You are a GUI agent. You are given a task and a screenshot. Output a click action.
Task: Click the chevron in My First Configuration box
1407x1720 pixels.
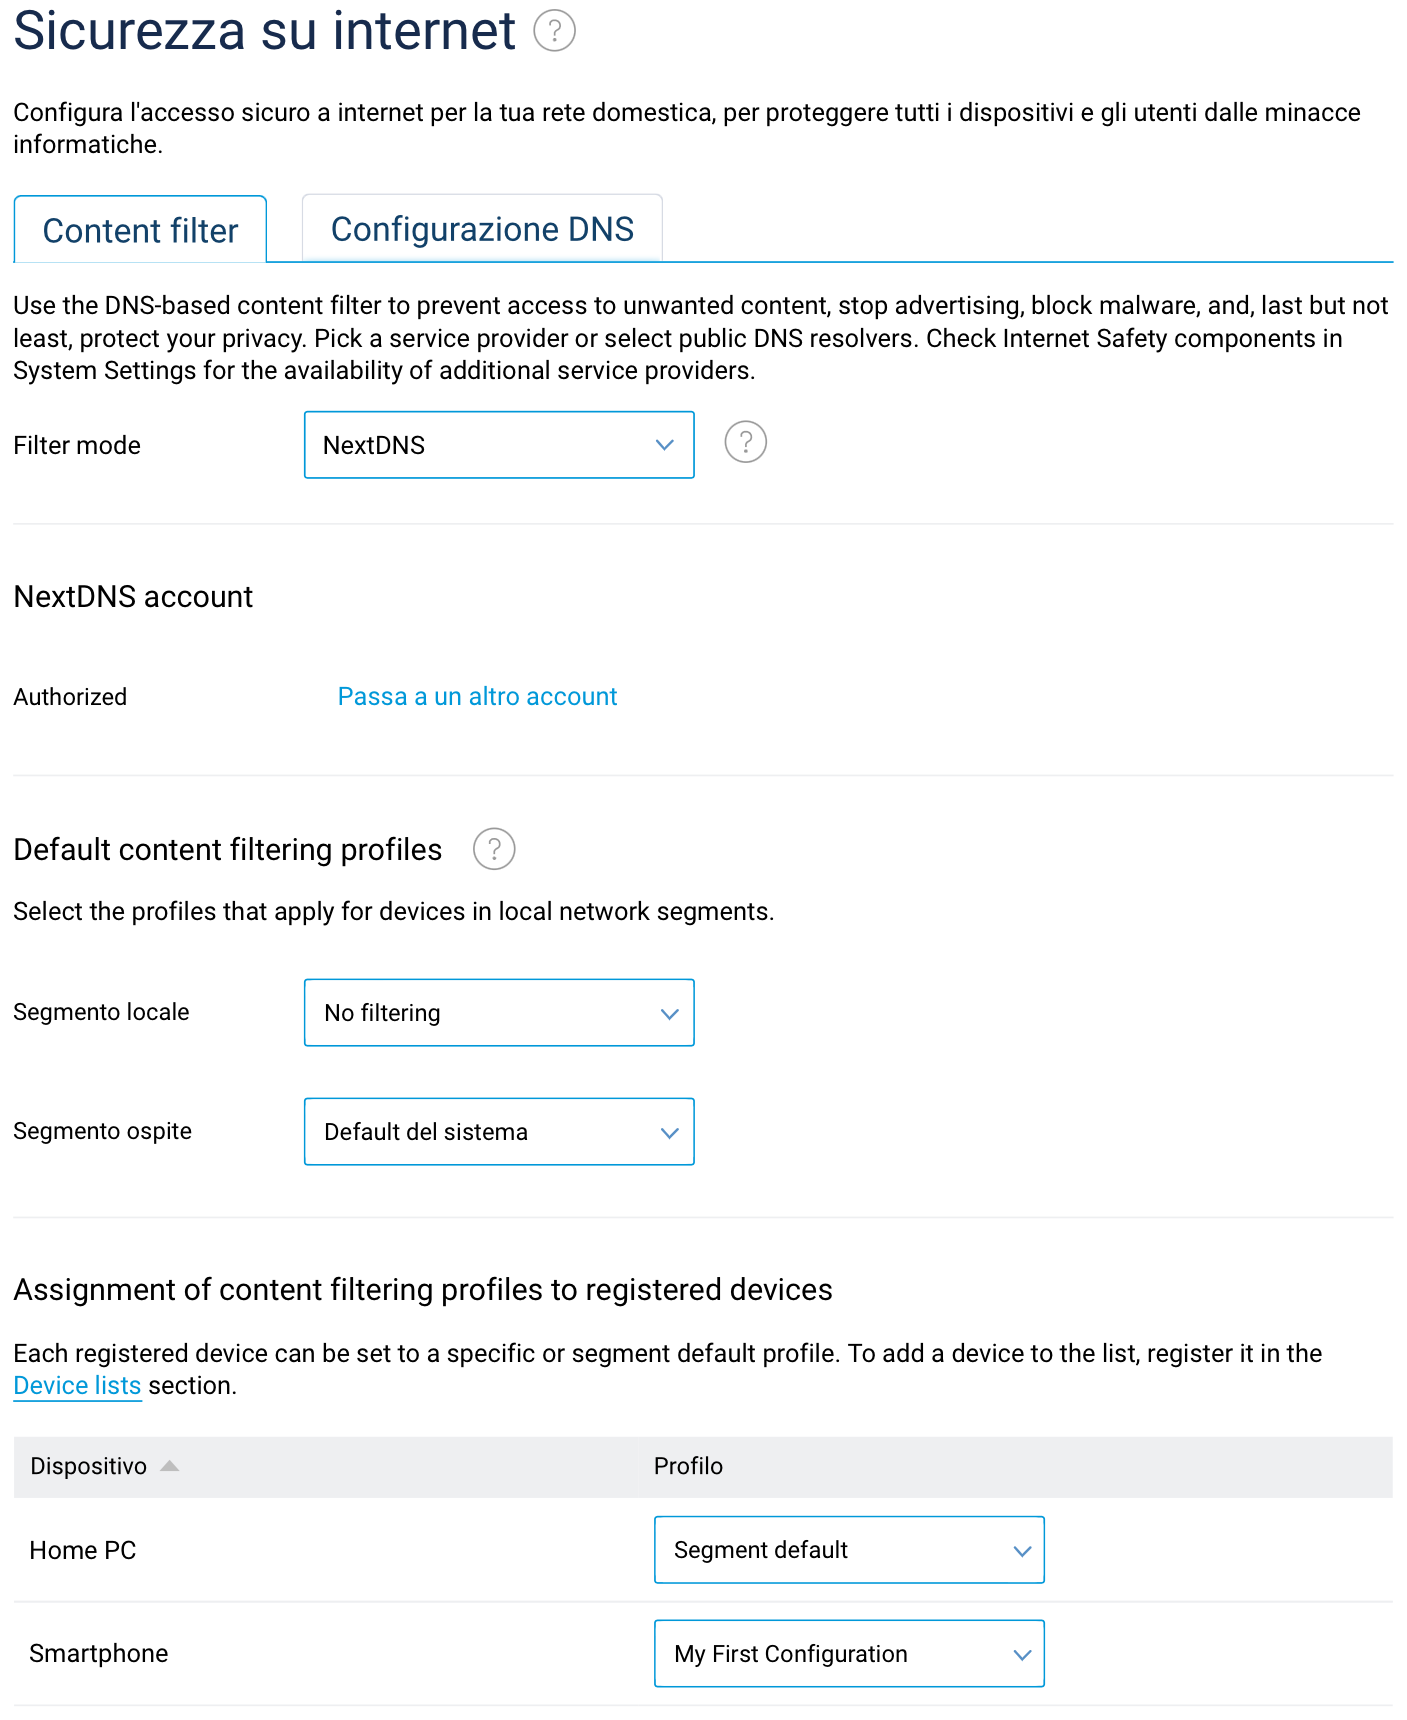[x=1022, y=1655]
